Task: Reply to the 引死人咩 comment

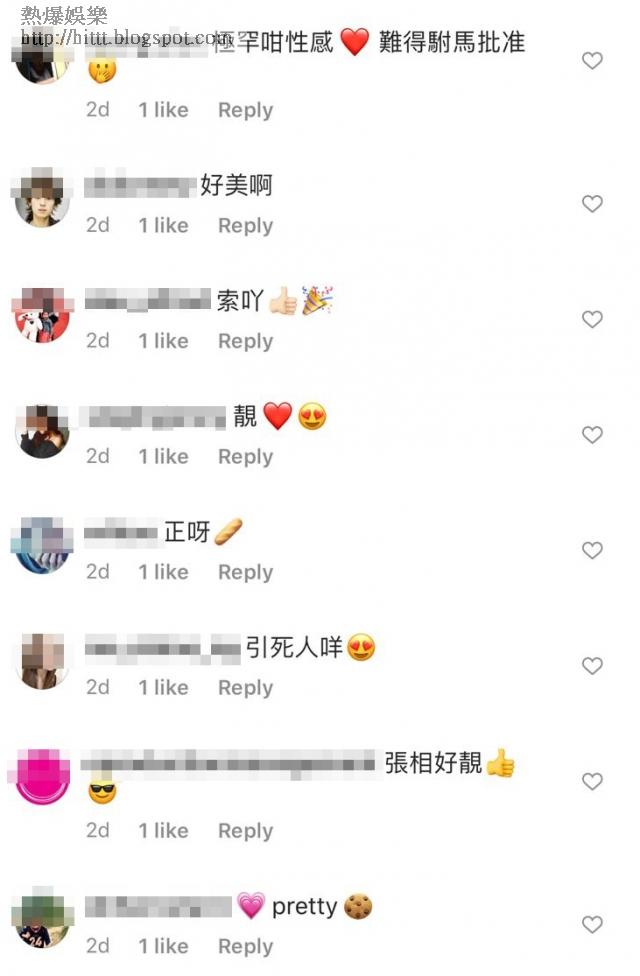Action: pyautogui.click(x=245, y=688)
